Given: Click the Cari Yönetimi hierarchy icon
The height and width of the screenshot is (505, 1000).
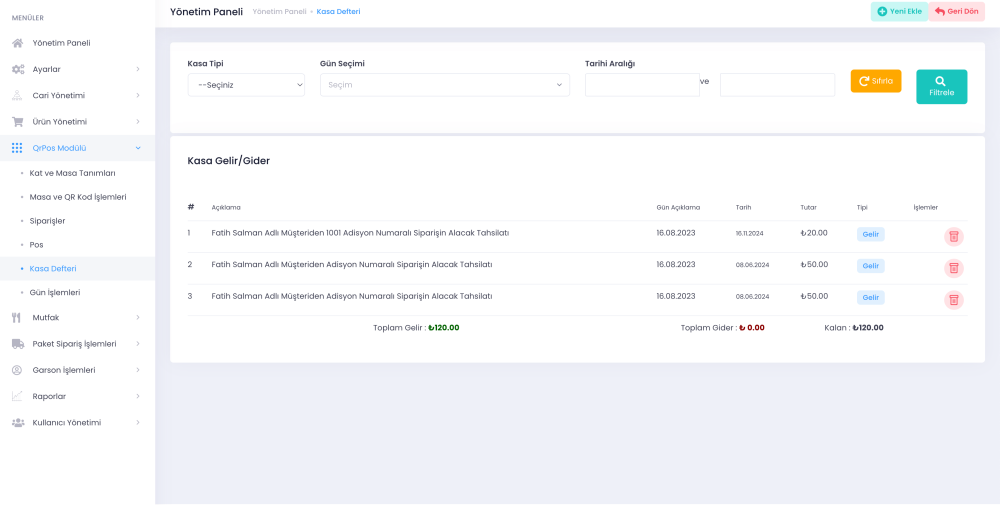Looking at the screenshot, I should click(18, 96).
